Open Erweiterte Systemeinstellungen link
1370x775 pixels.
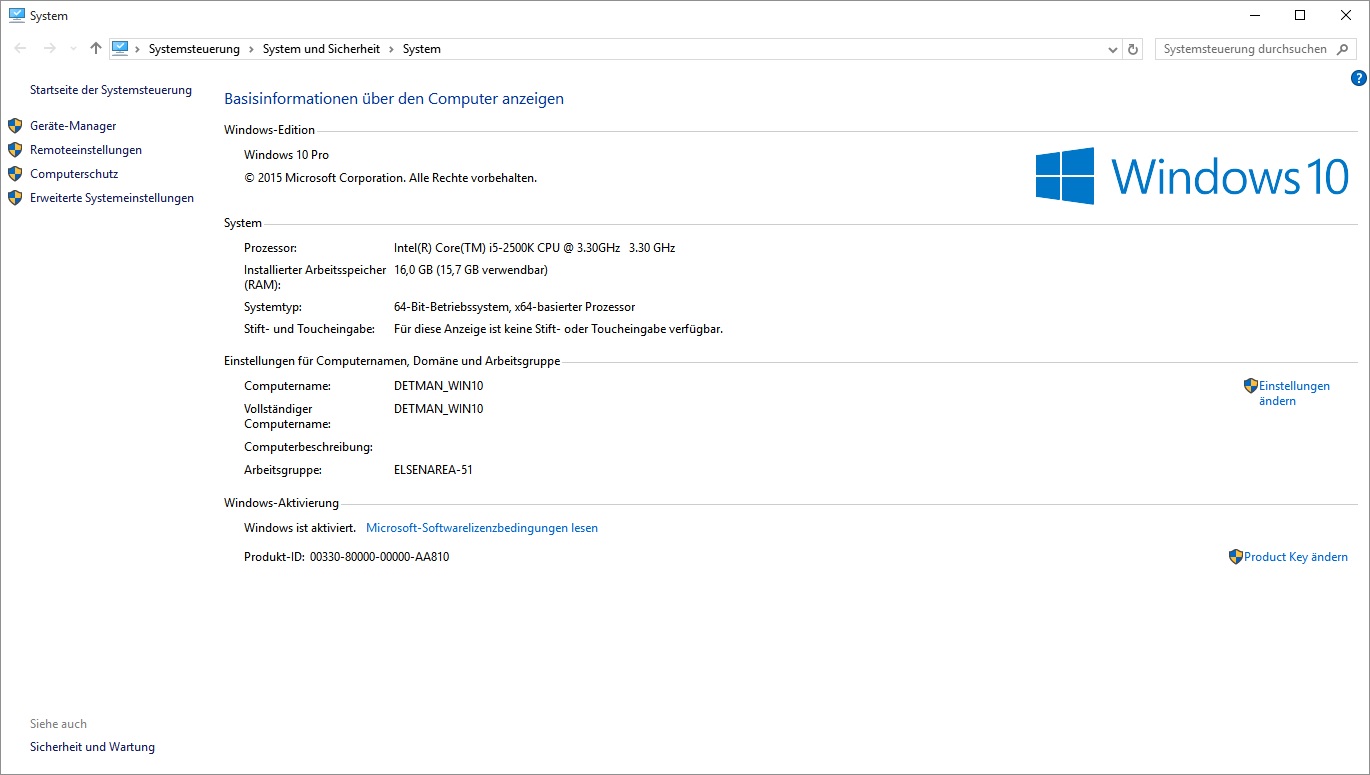pos(112,198)
